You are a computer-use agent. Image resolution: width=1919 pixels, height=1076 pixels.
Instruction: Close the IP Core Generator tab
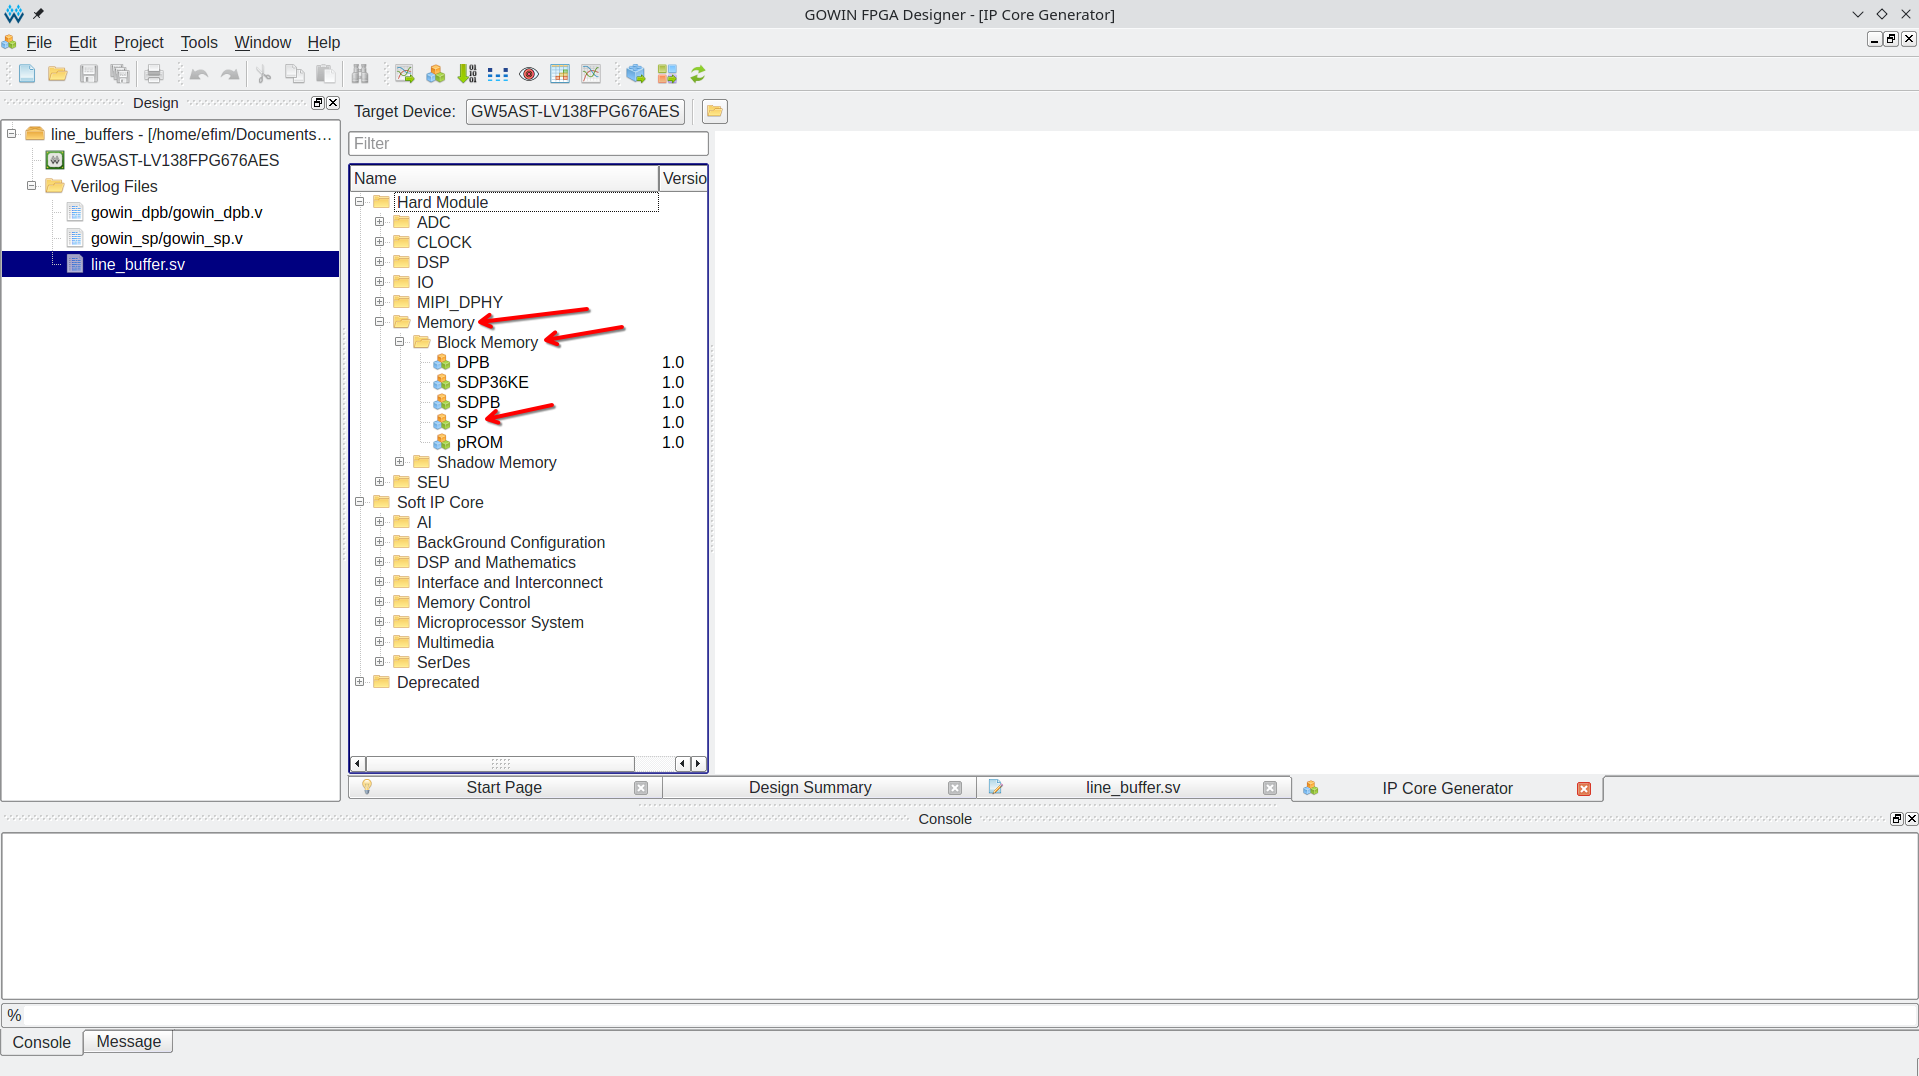pyautogui.click(x=1584, y=789)
